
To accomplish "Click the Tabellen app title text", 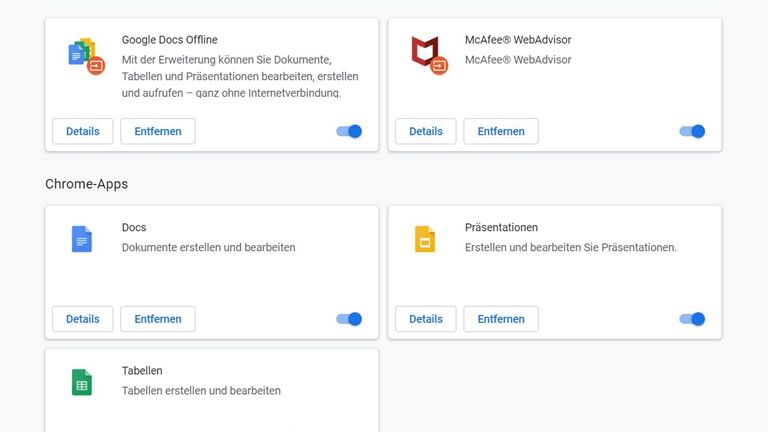I will [x=142, y=371].
